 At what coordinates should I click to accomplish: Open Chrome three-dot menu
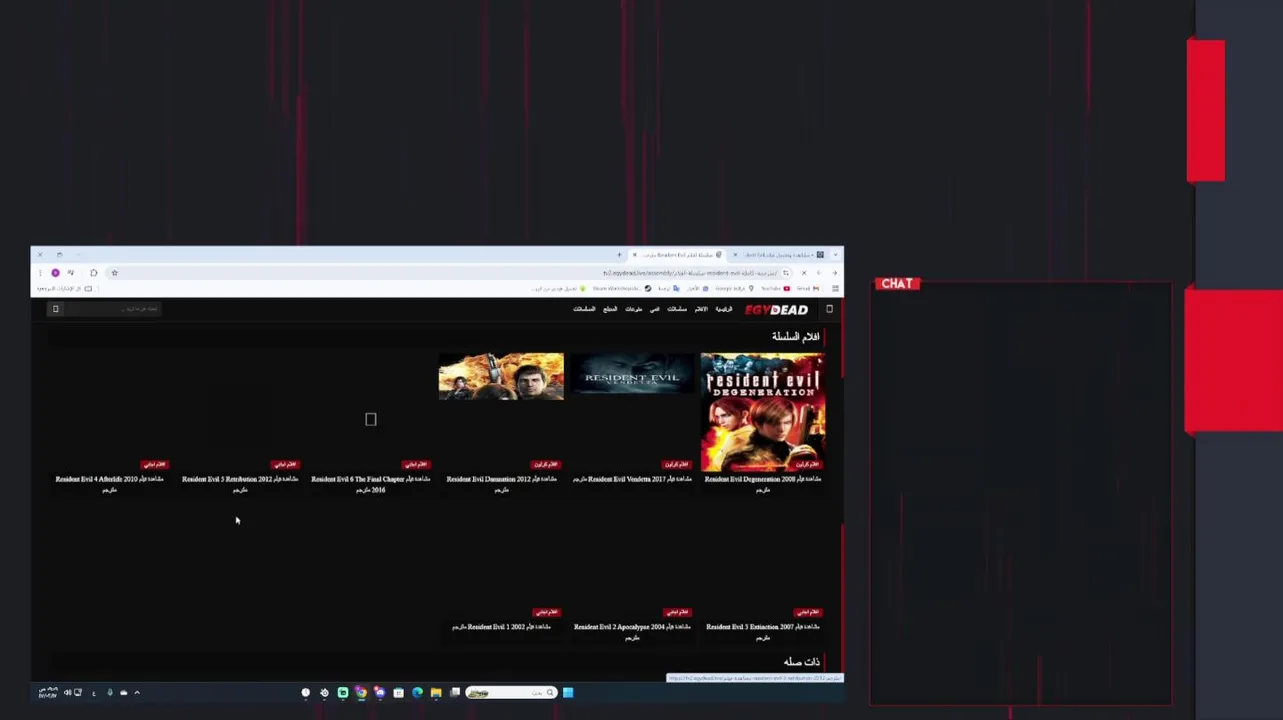click(x=40, y=273)
